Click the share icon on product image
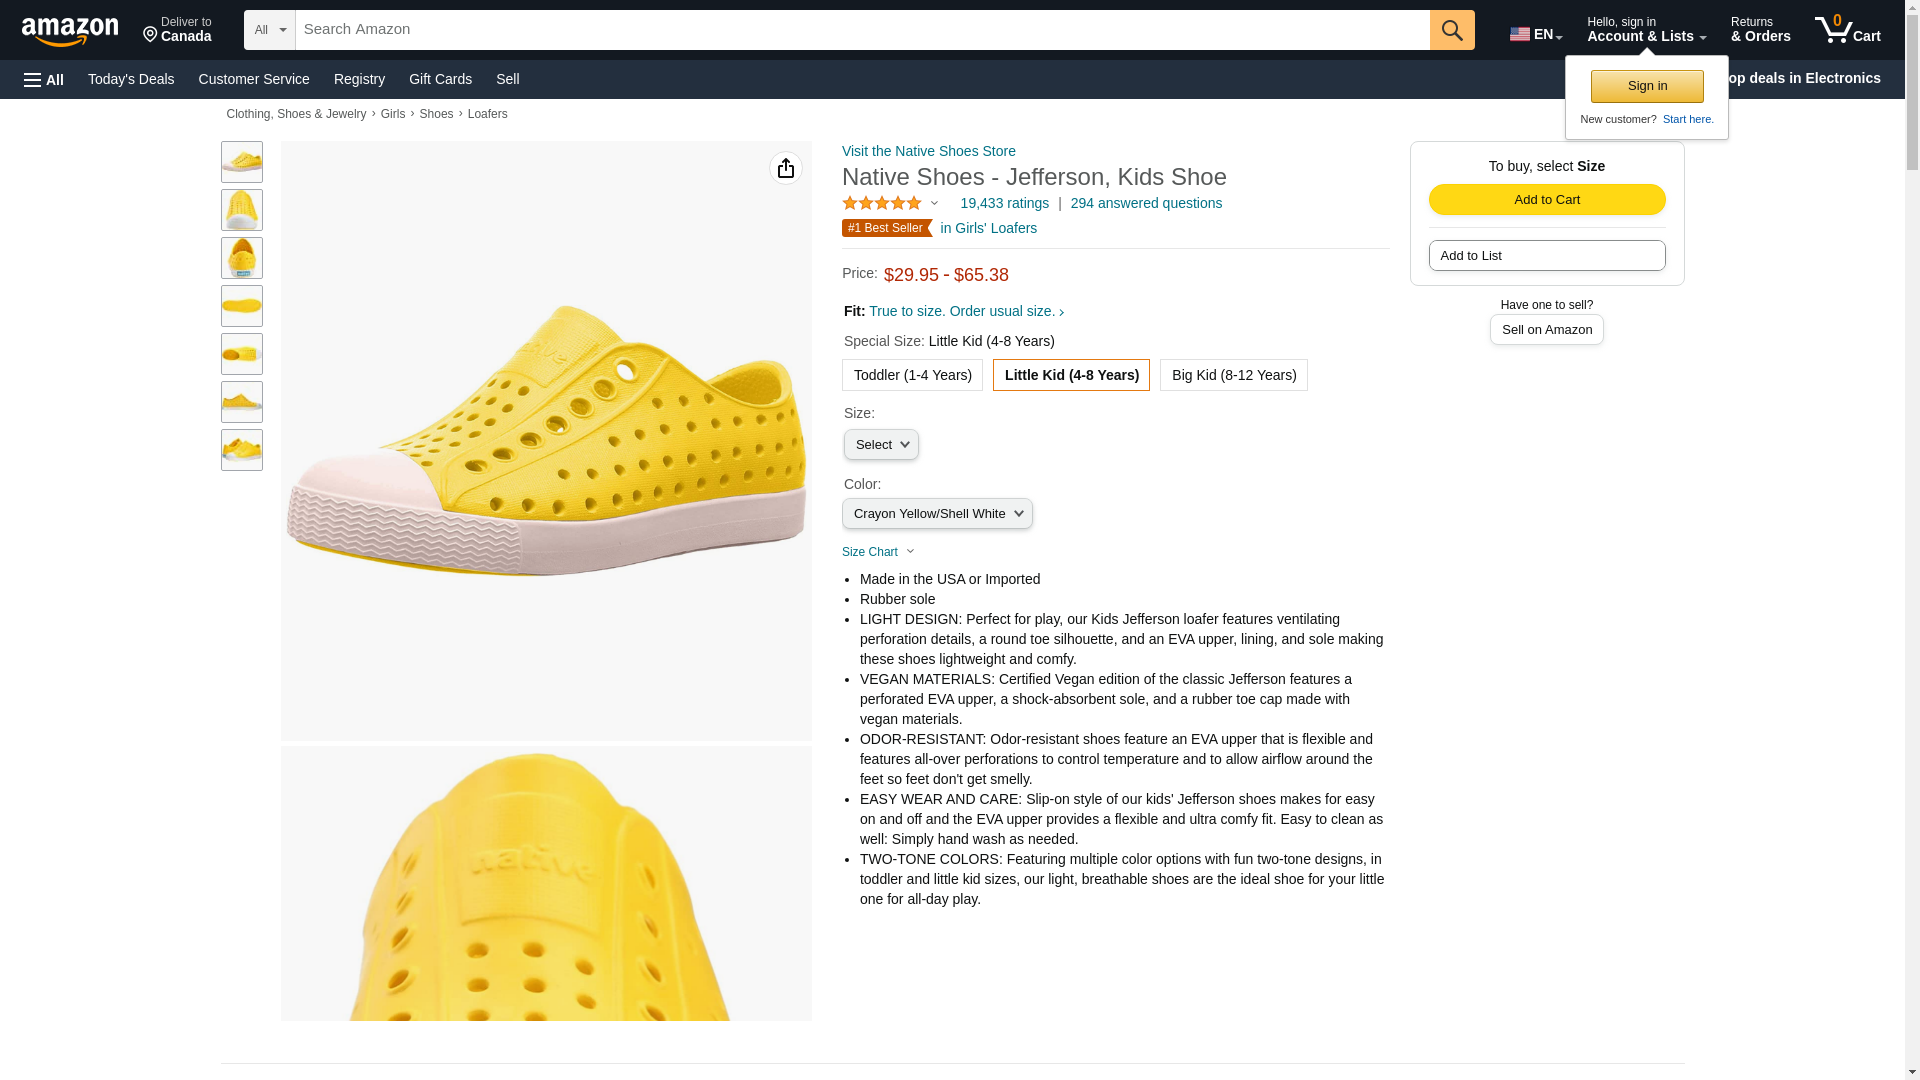The width and height of the screenshot is (1920, 1080). 785,168
